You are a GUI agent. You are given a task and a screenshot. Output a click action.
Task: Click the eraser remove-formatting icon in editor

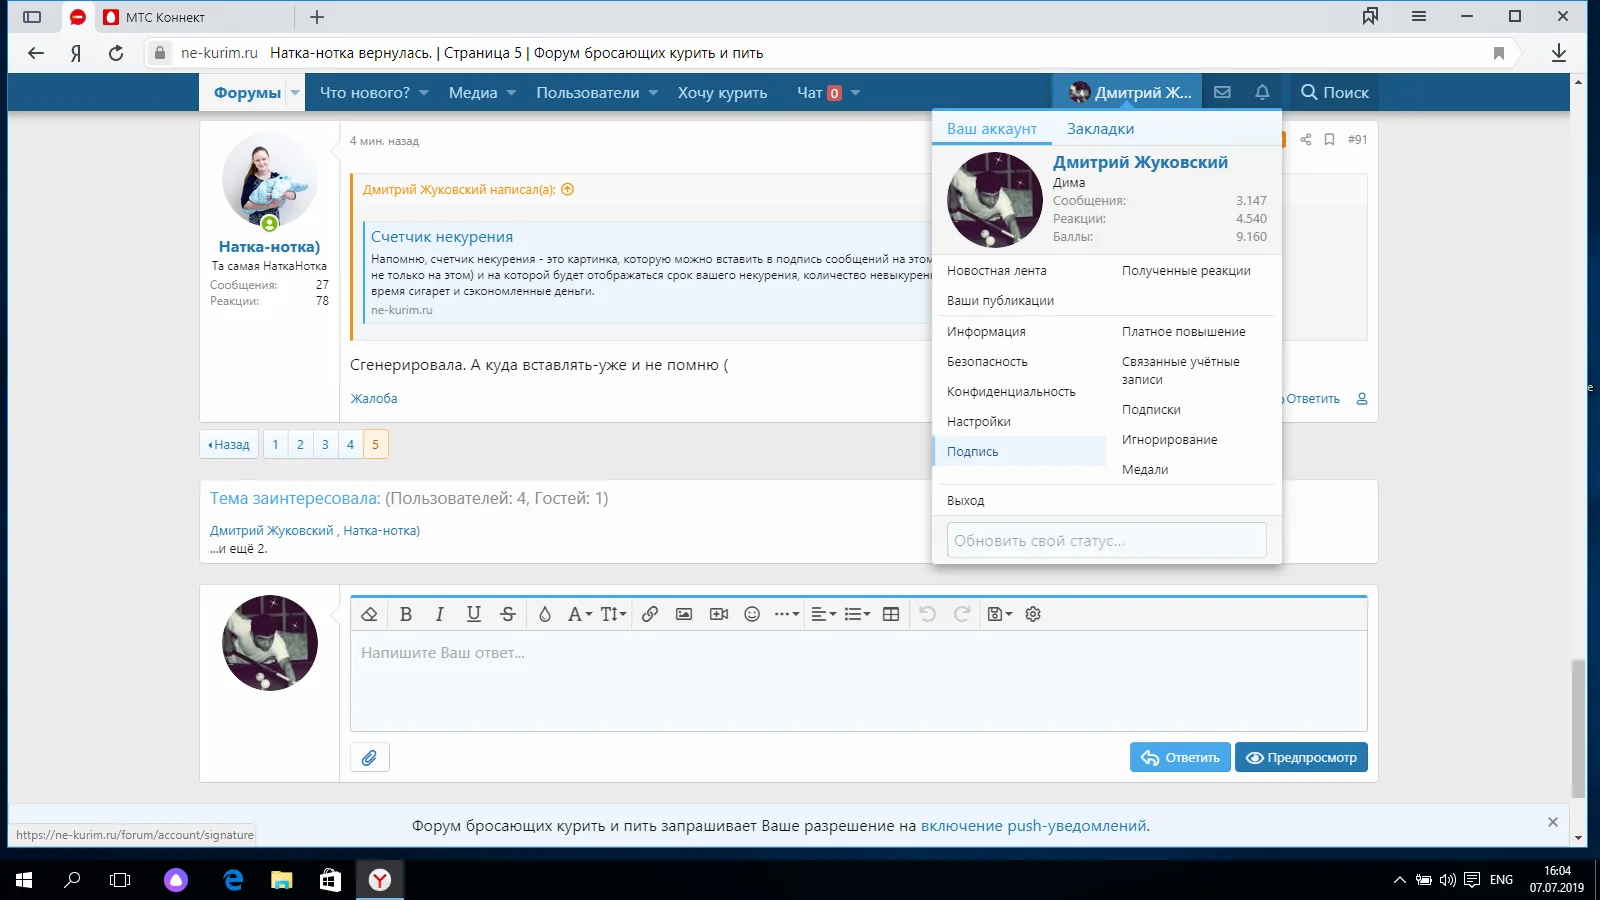[369, 614]
